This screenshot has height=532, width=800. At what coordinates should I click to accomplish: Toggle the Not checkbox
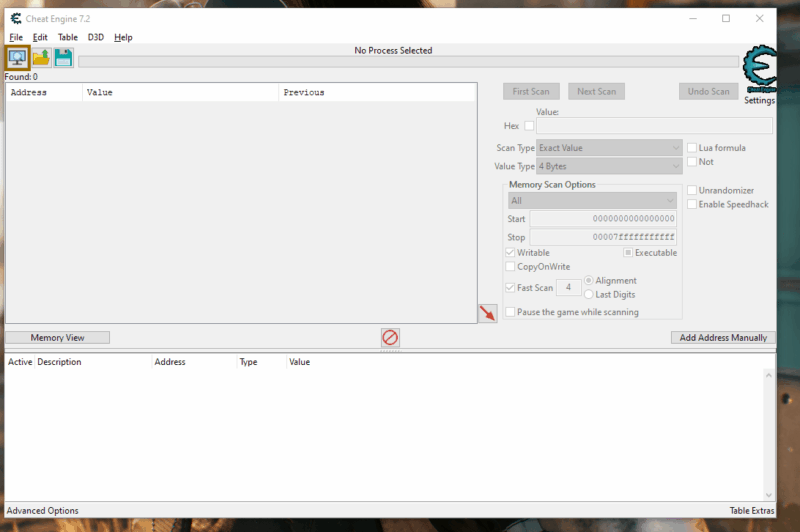click(x=692, y=162)
